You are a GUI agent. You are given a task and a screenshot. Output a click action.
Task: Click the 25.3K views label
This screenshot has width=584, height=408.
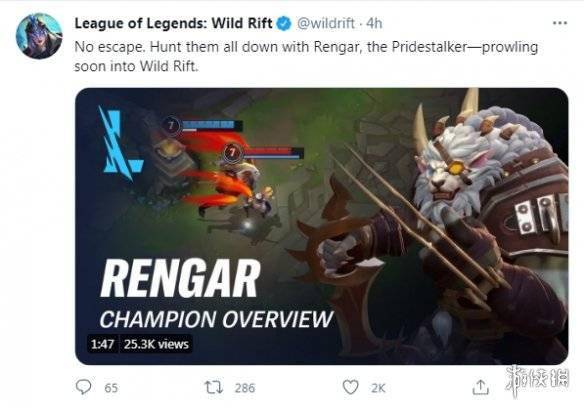click(156, 344)
